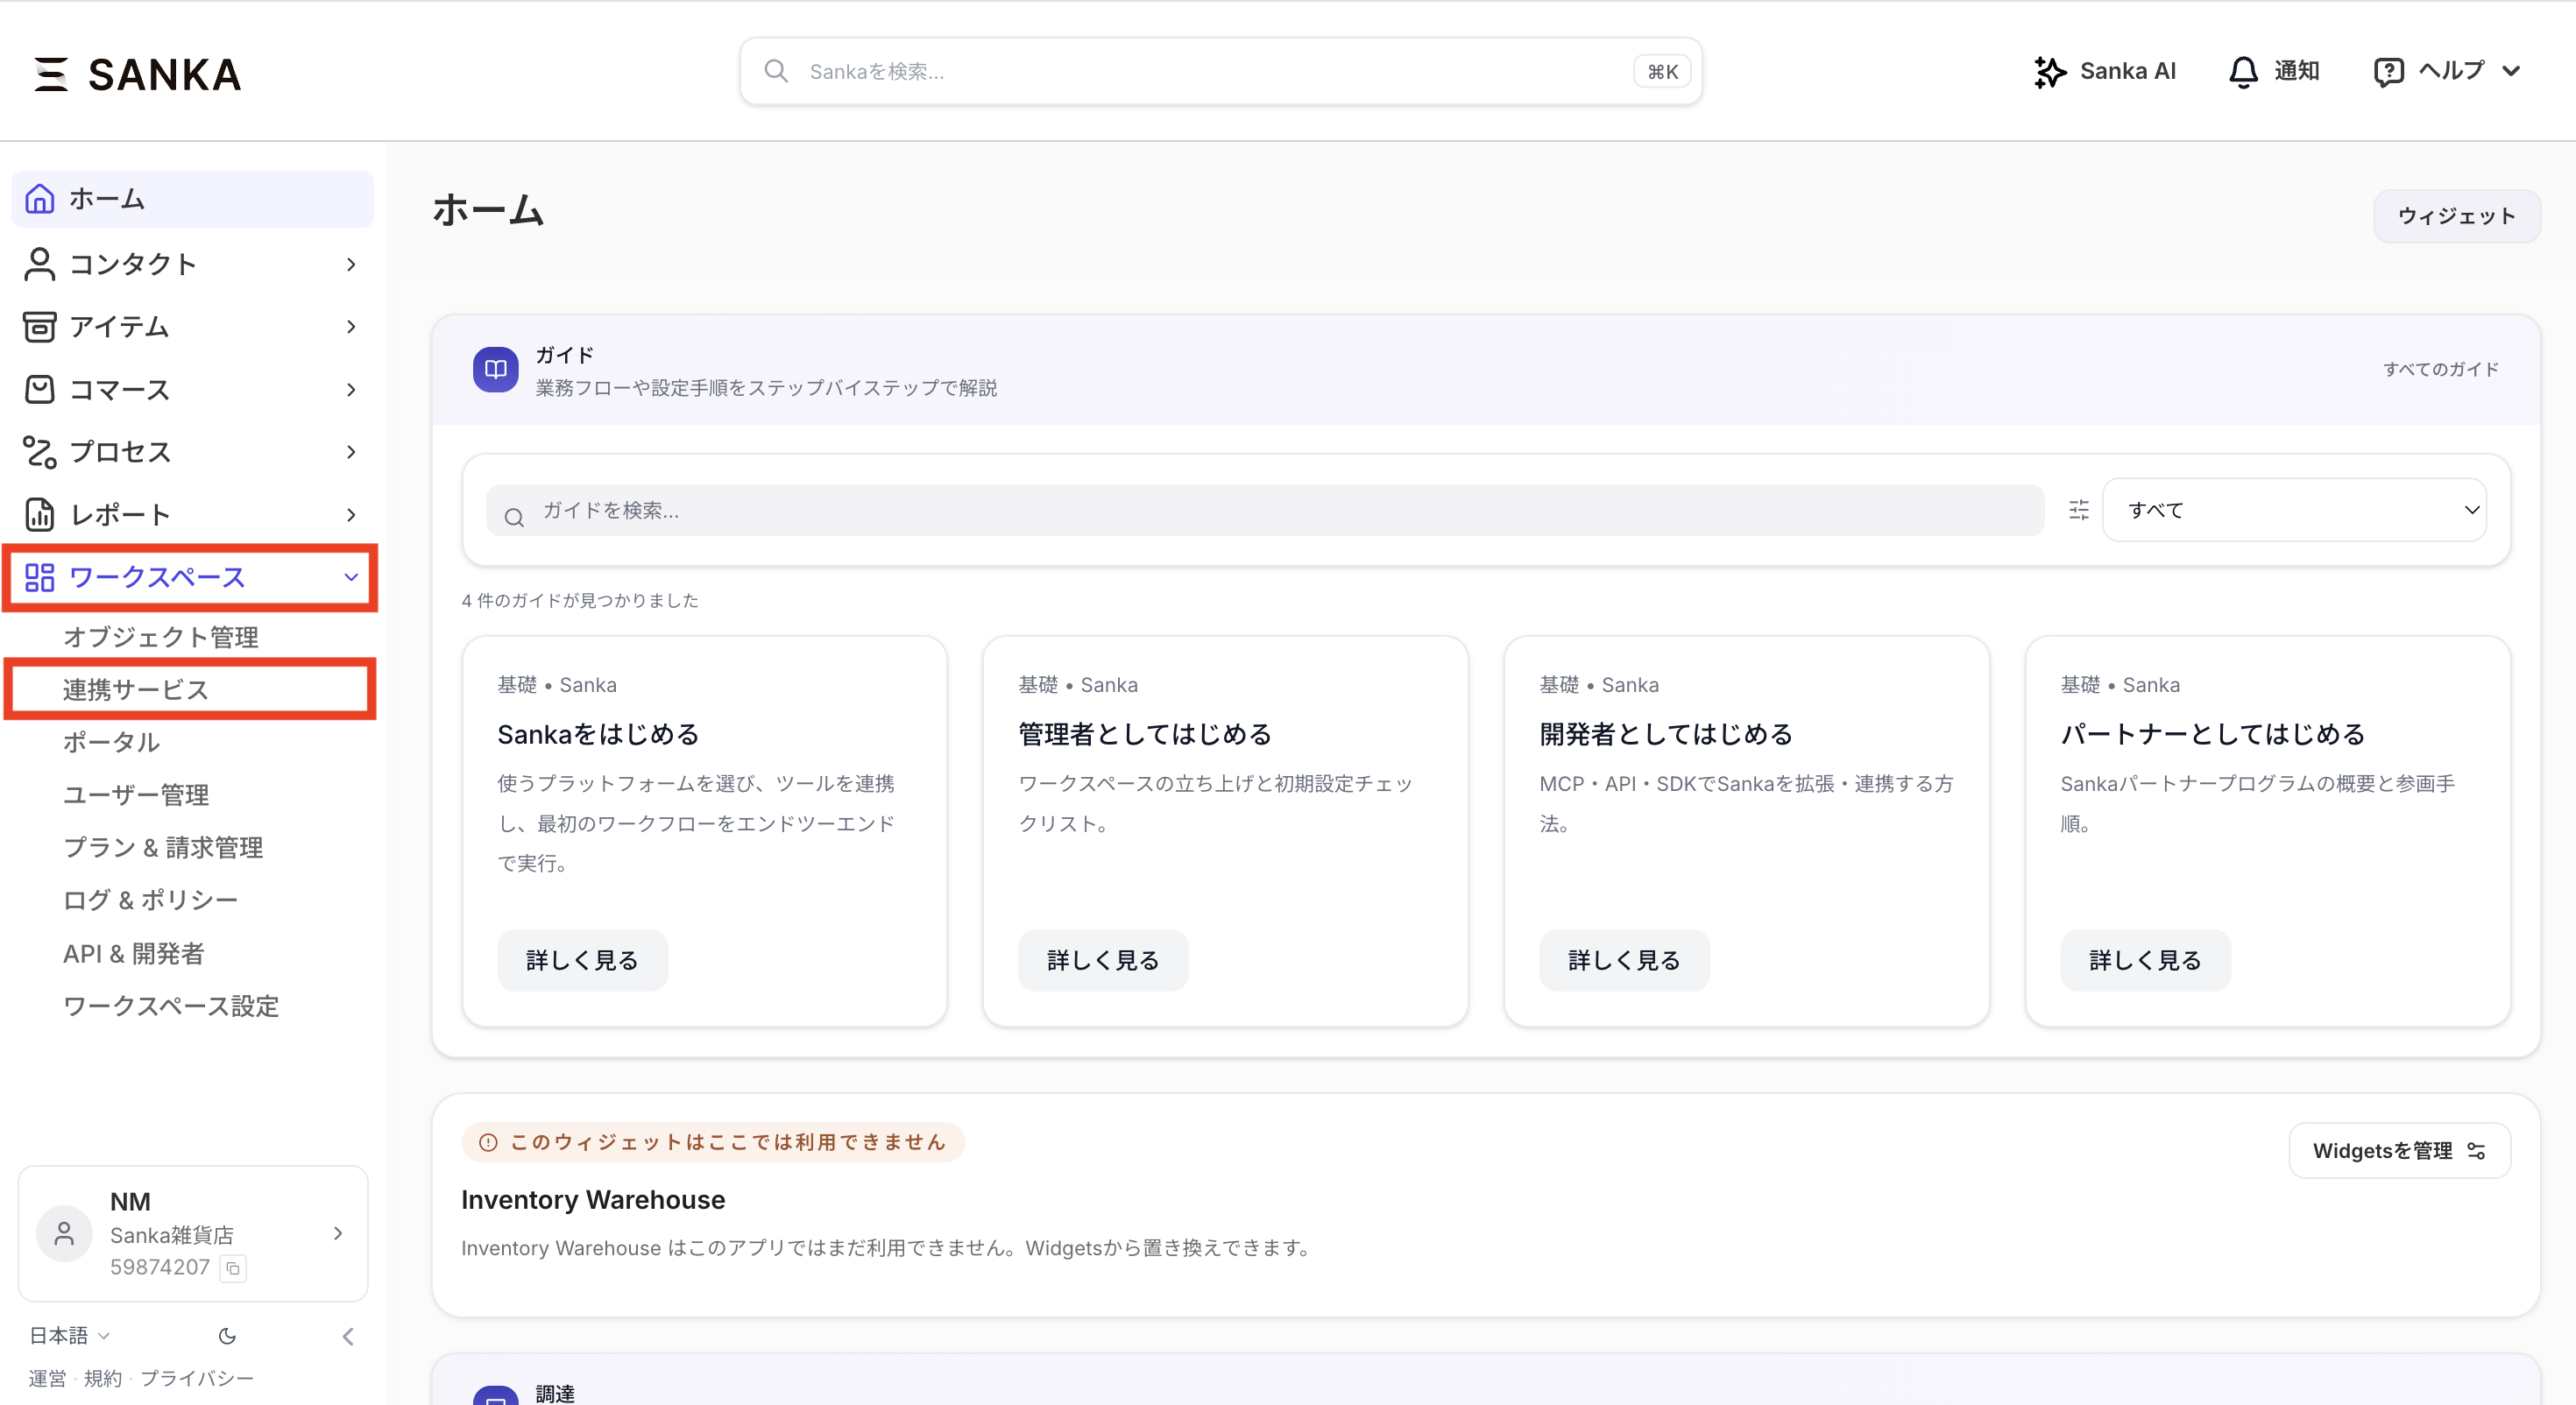
Task: Click the Sanka AI sparkle icon
Action: pos(2049,72)
